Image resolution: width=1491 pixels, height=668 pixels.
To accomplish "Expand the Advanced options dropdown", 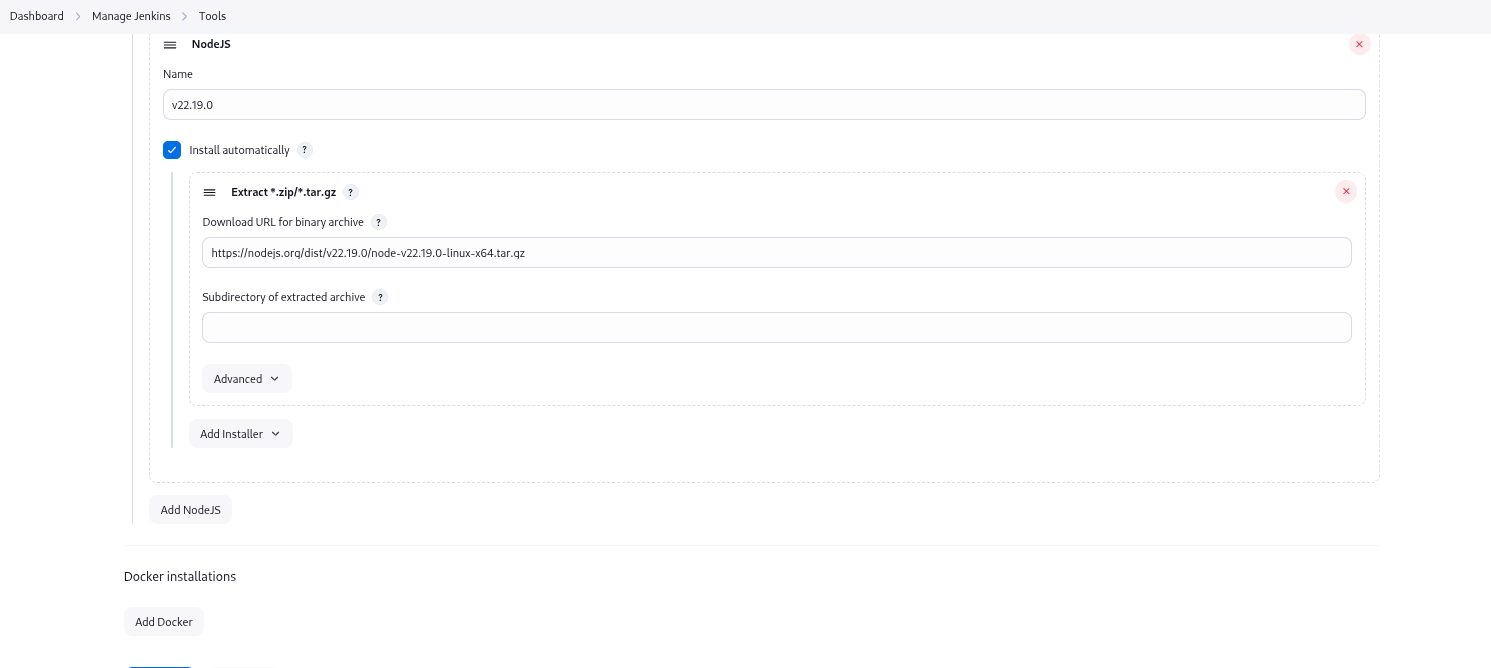I will [x=246, y=379].
